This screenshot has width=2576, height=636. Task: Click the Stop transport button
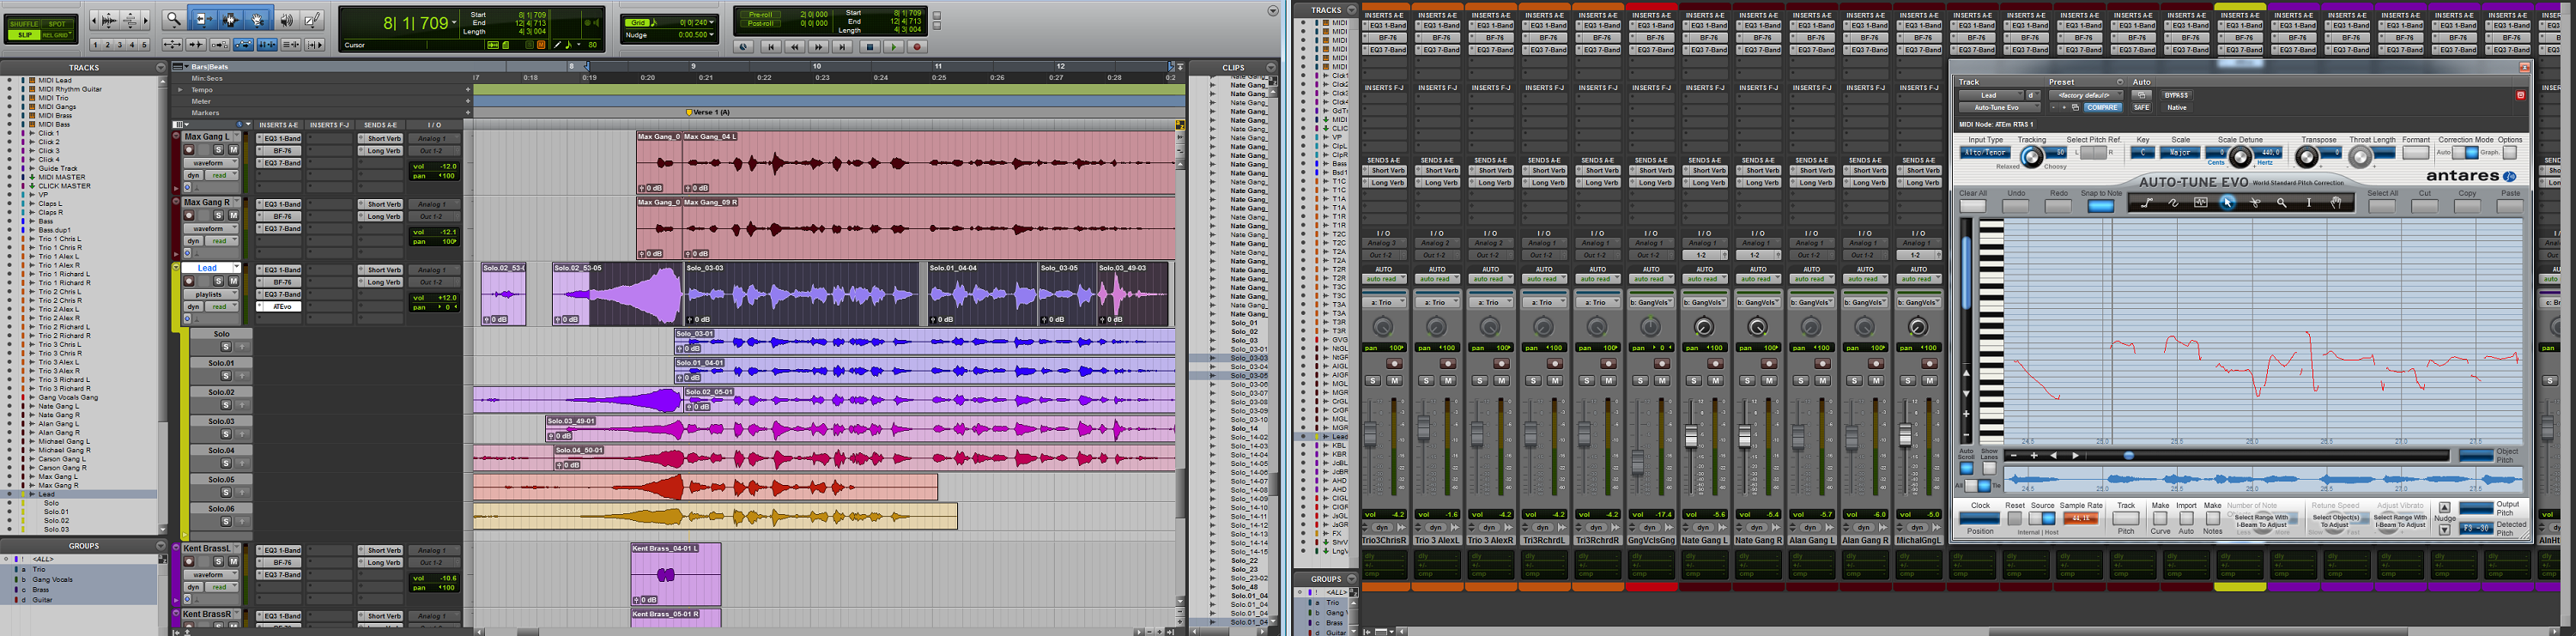[x=870, y=47]
